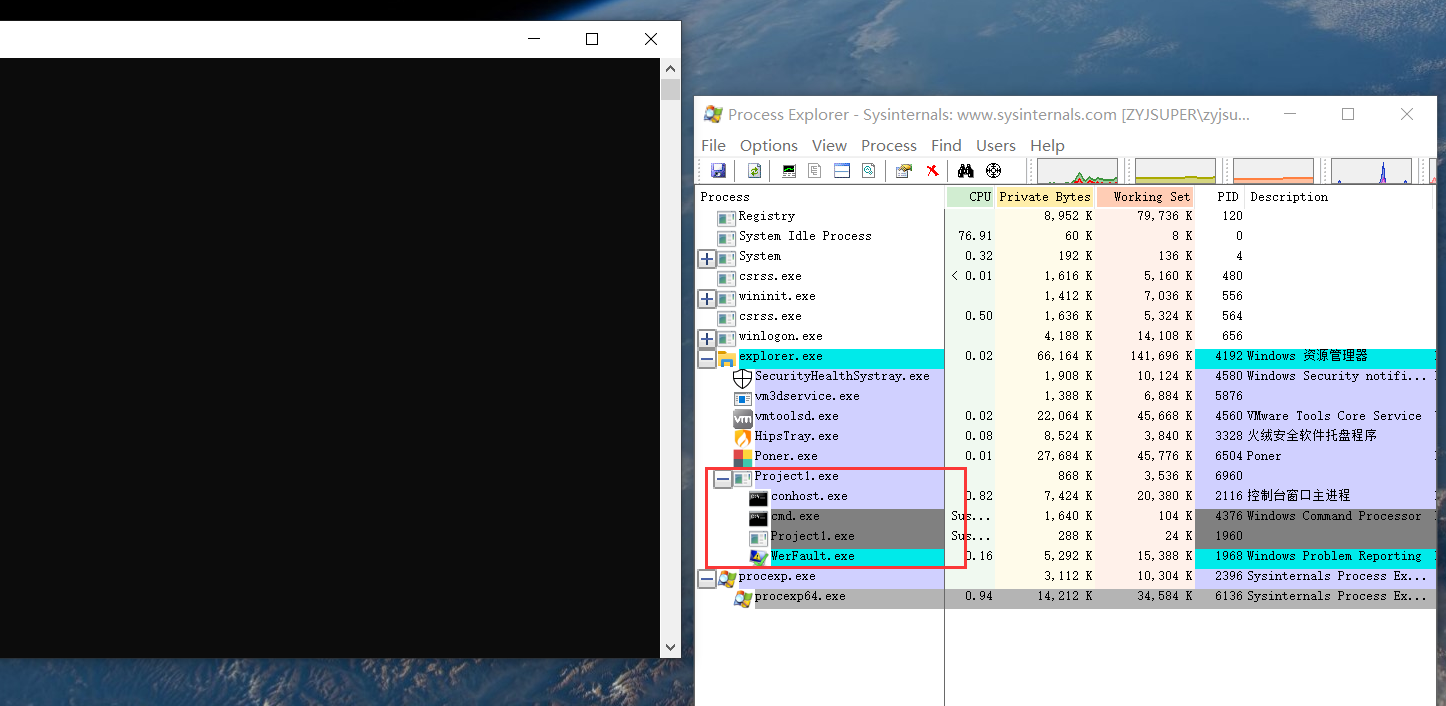The height and width of the screenshot is (706, 1446).
Task: Open the process Properties toolbar icon
Action: point(904,171)
